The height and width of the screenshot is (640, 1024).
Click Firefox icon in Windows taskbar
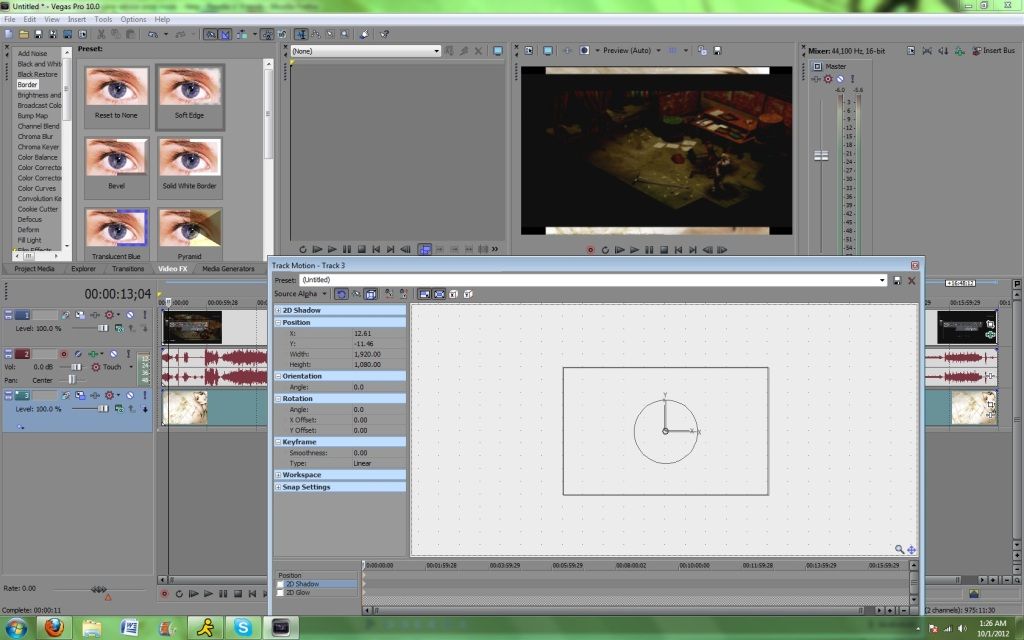point(54,628)
